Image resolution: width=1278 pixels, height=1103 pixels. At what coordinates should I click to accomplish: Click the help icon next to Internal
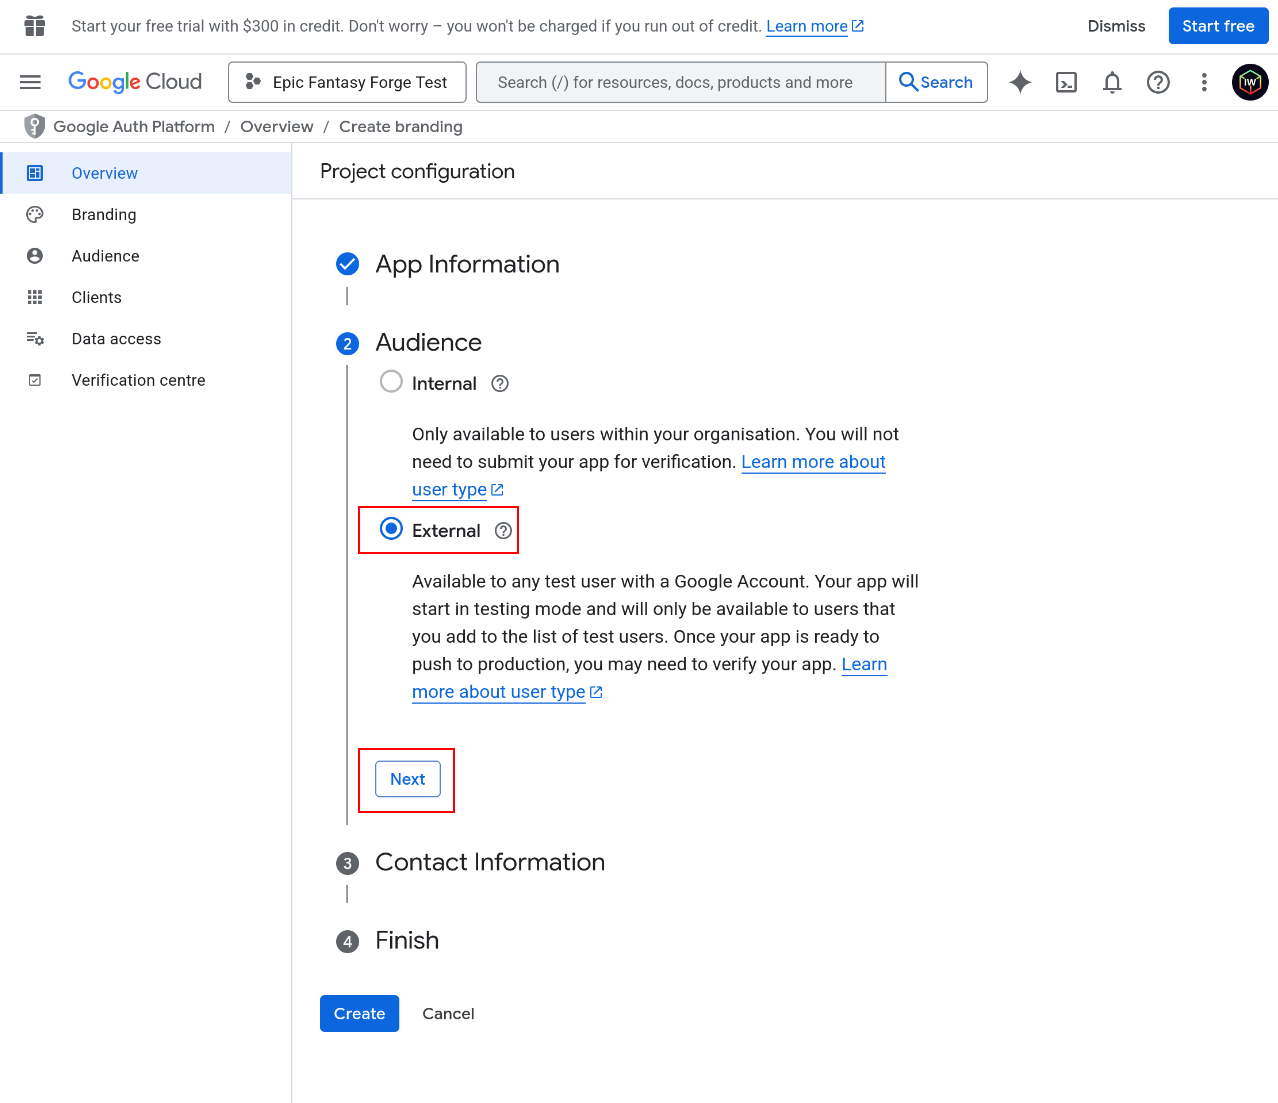pos(499,383)
